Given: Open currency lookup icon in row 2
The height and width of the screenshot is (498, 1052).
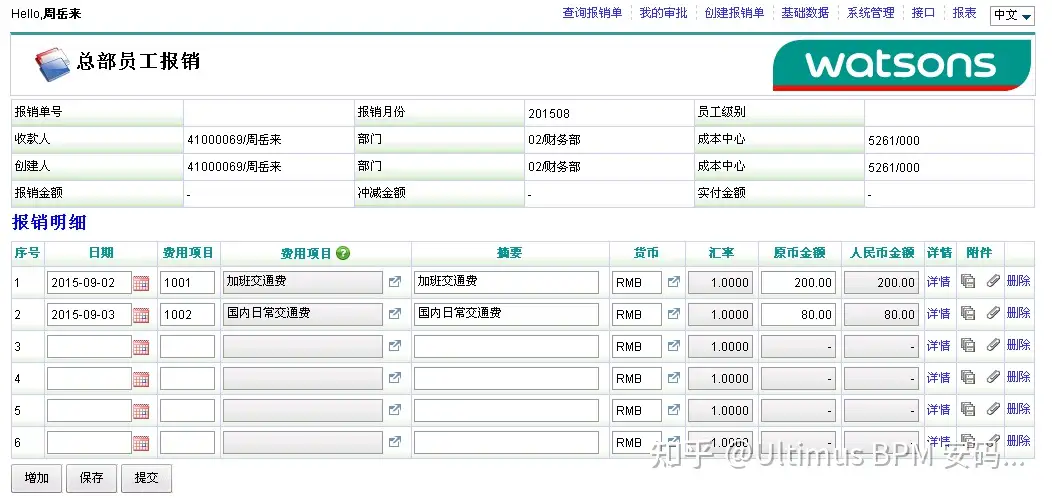Looking at the screenshot, I should click(x=674, y=313).
